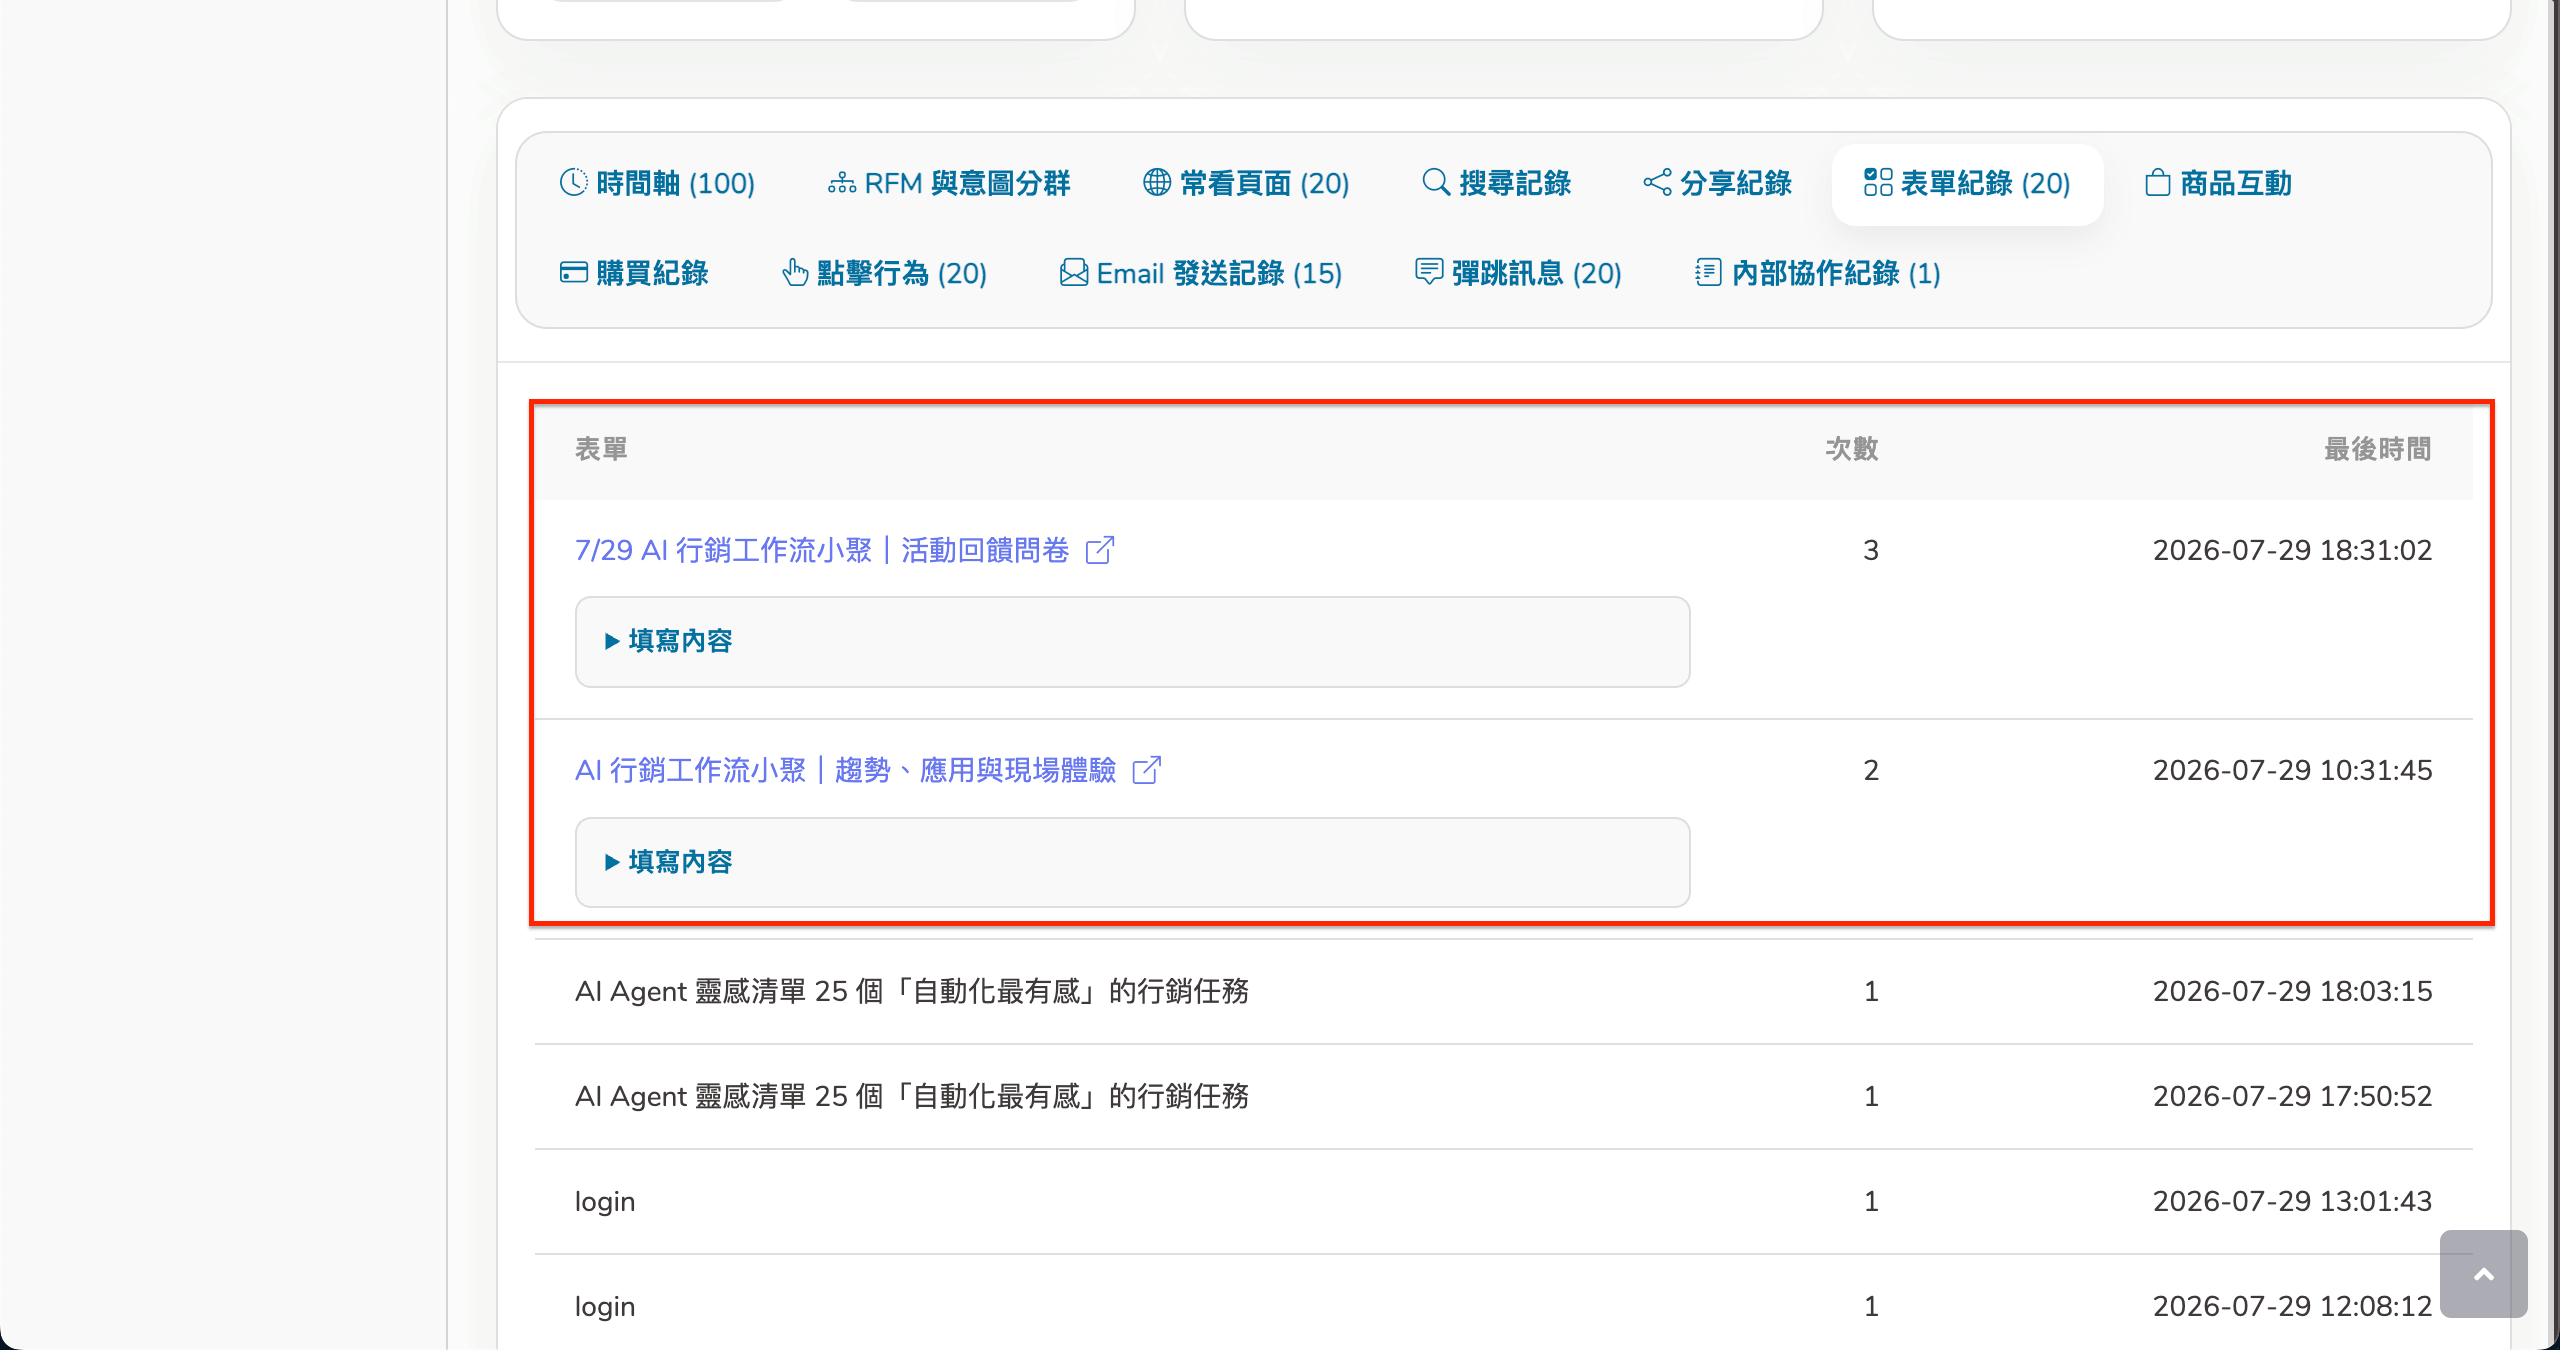Screen dimensions: 2560x1350
Task: Click the scroll-to-top arrow button
Action: [2483, 1274]
